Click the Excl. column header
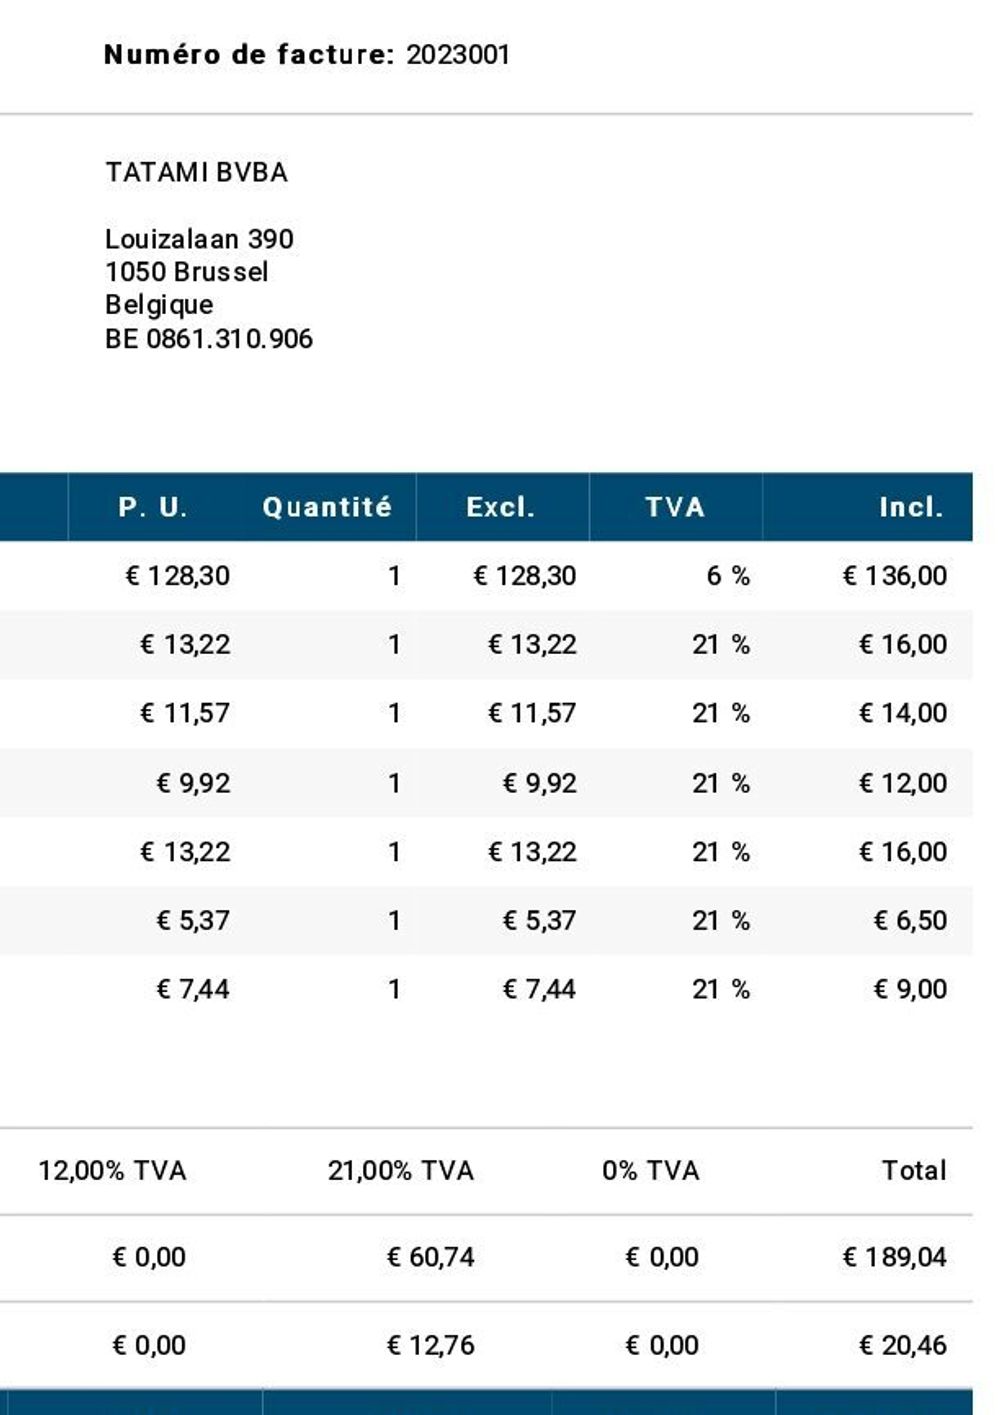Screen dimensions: 1000x1415 (x=501, y=507)
